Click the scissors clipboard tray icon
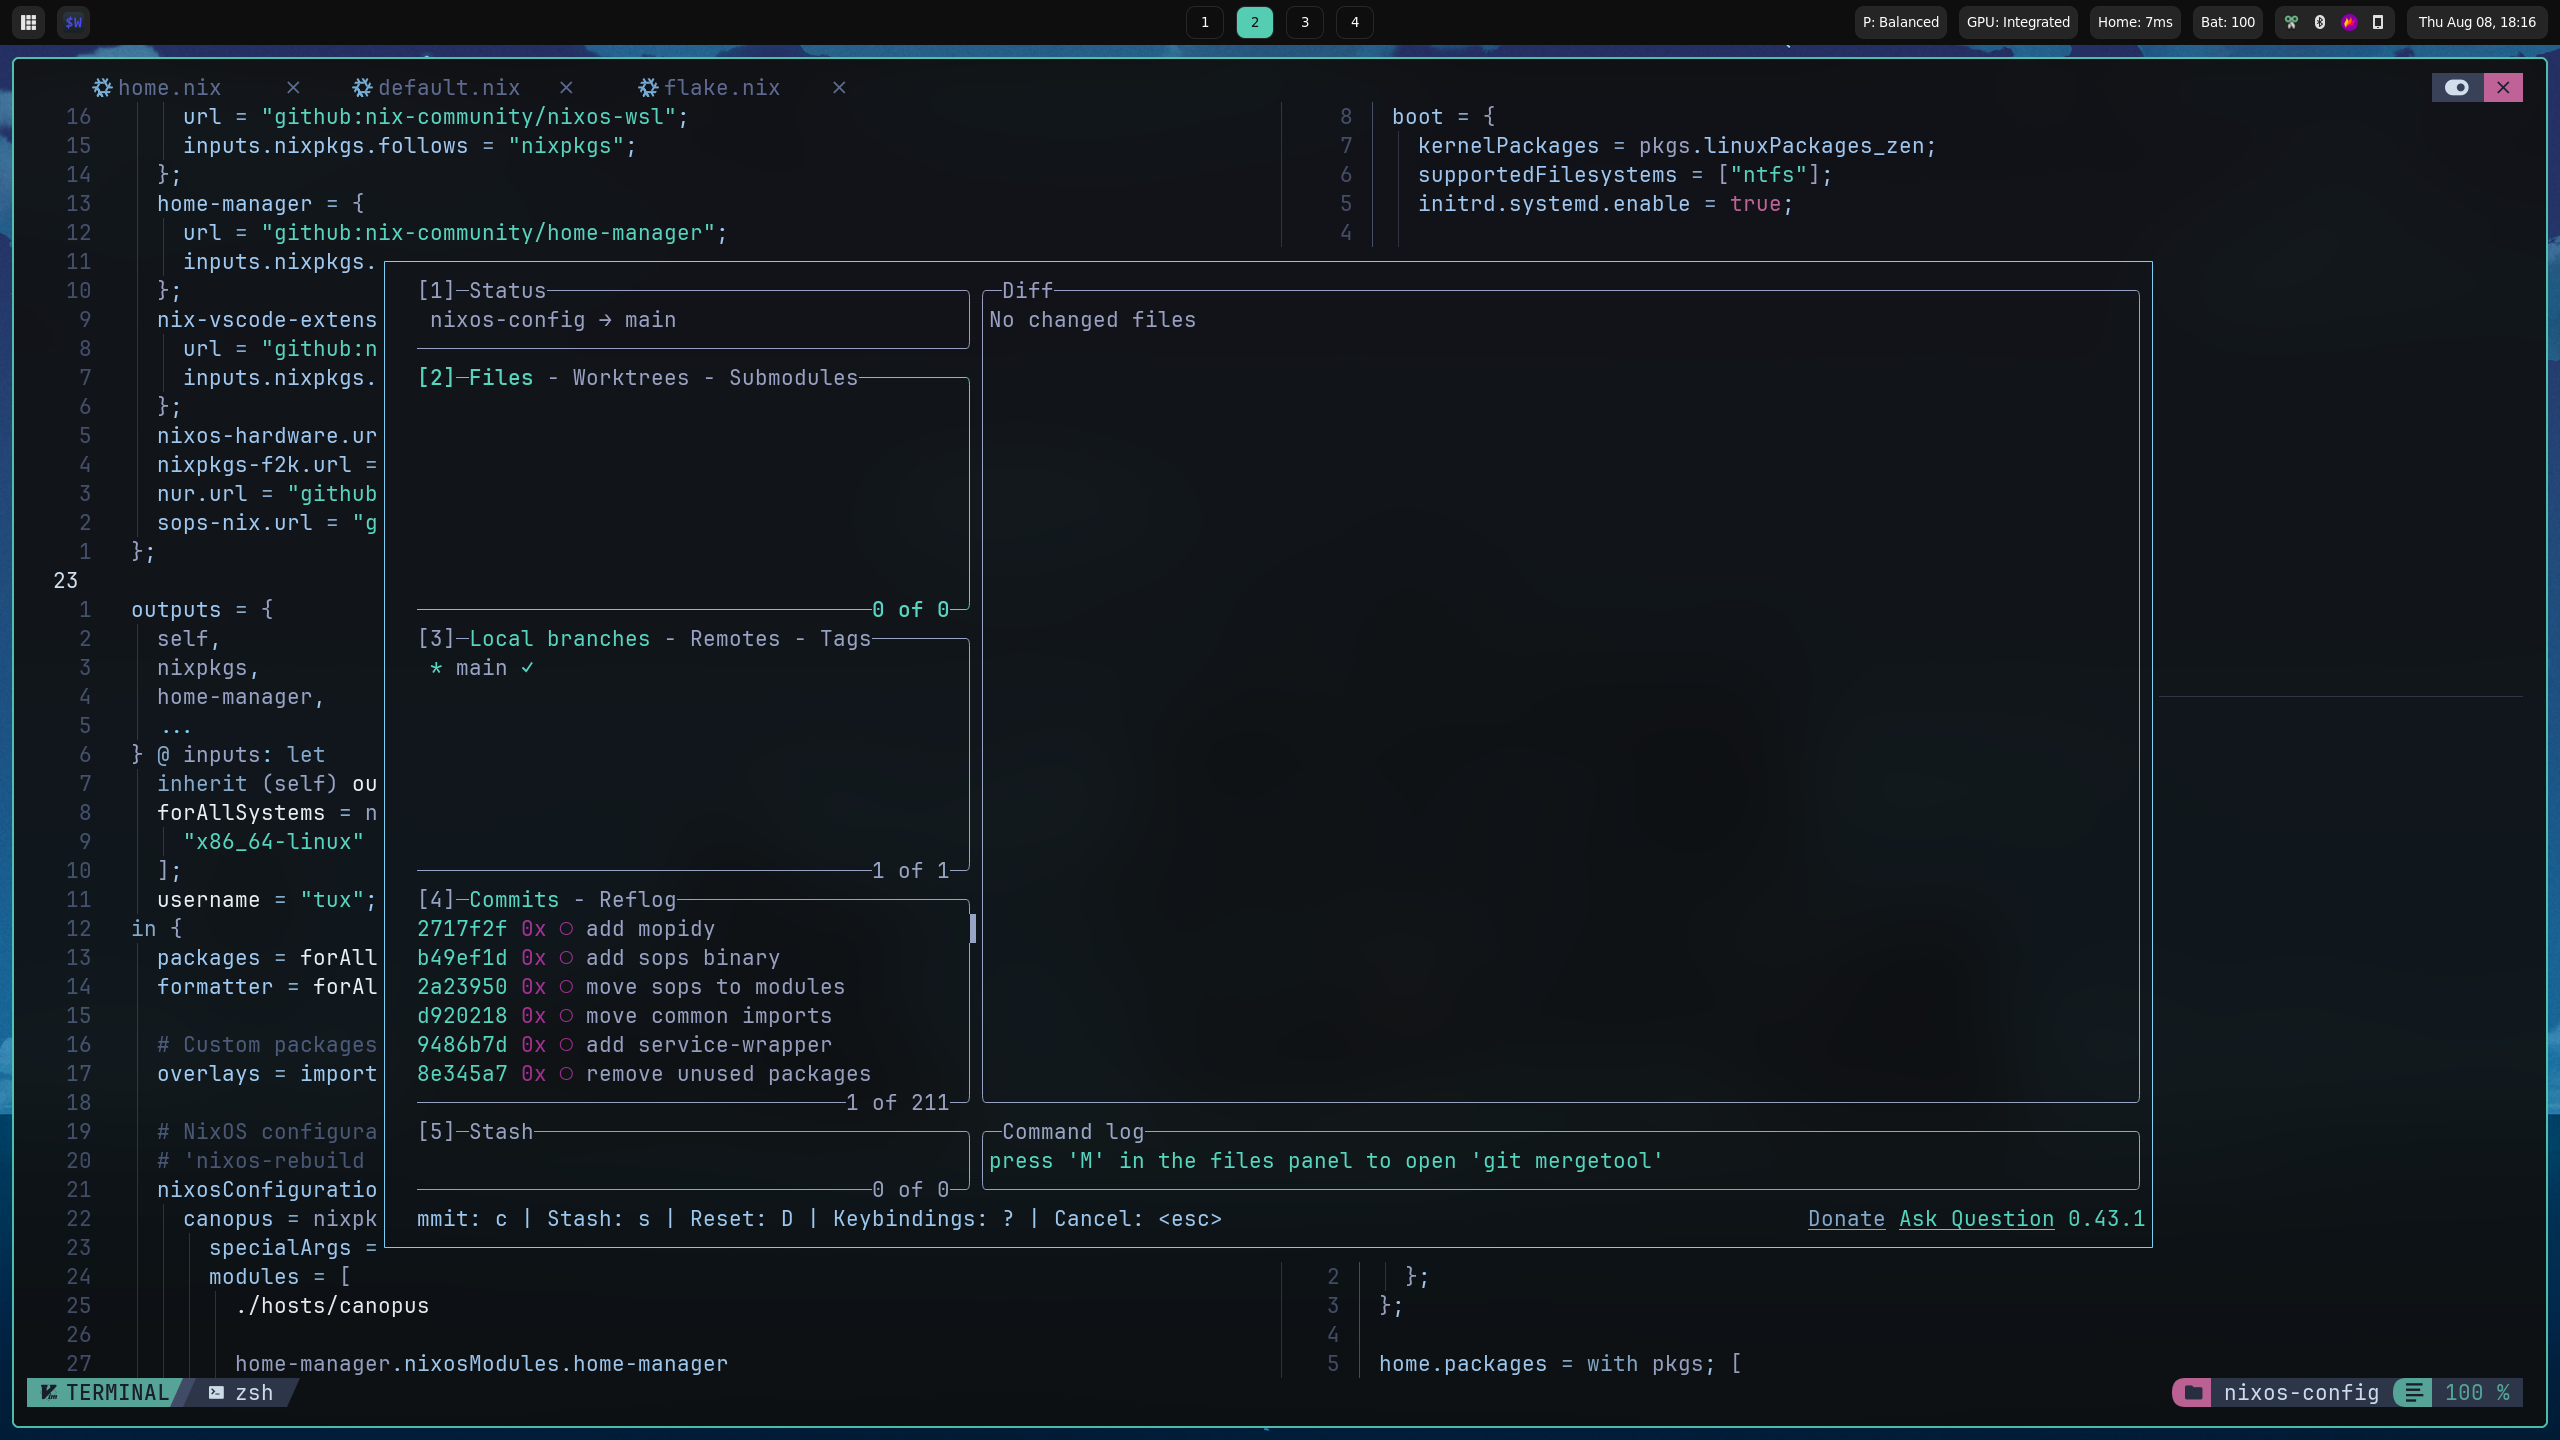This screenshot has width=2560, height=1440. pyautogui.click(x=2291, y=22)
